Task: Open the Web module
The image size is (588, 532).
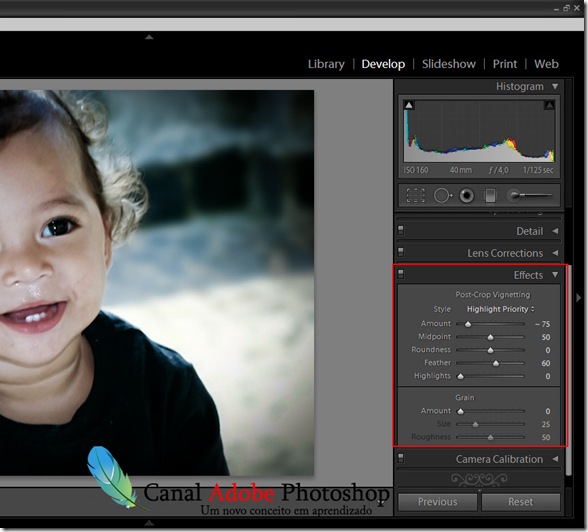Action: click(546, 64)
